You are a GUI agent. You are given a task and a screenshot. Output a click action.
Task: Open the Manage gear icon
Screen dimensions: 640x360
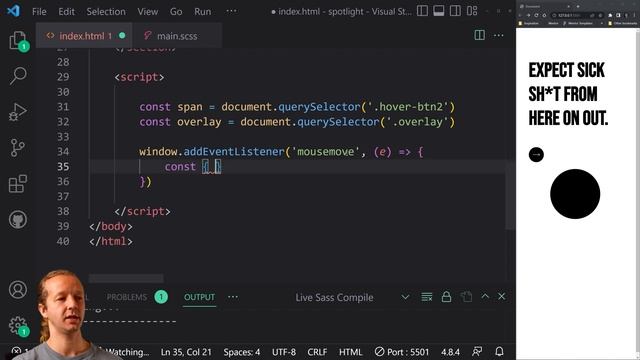click(x=18, y=326)
